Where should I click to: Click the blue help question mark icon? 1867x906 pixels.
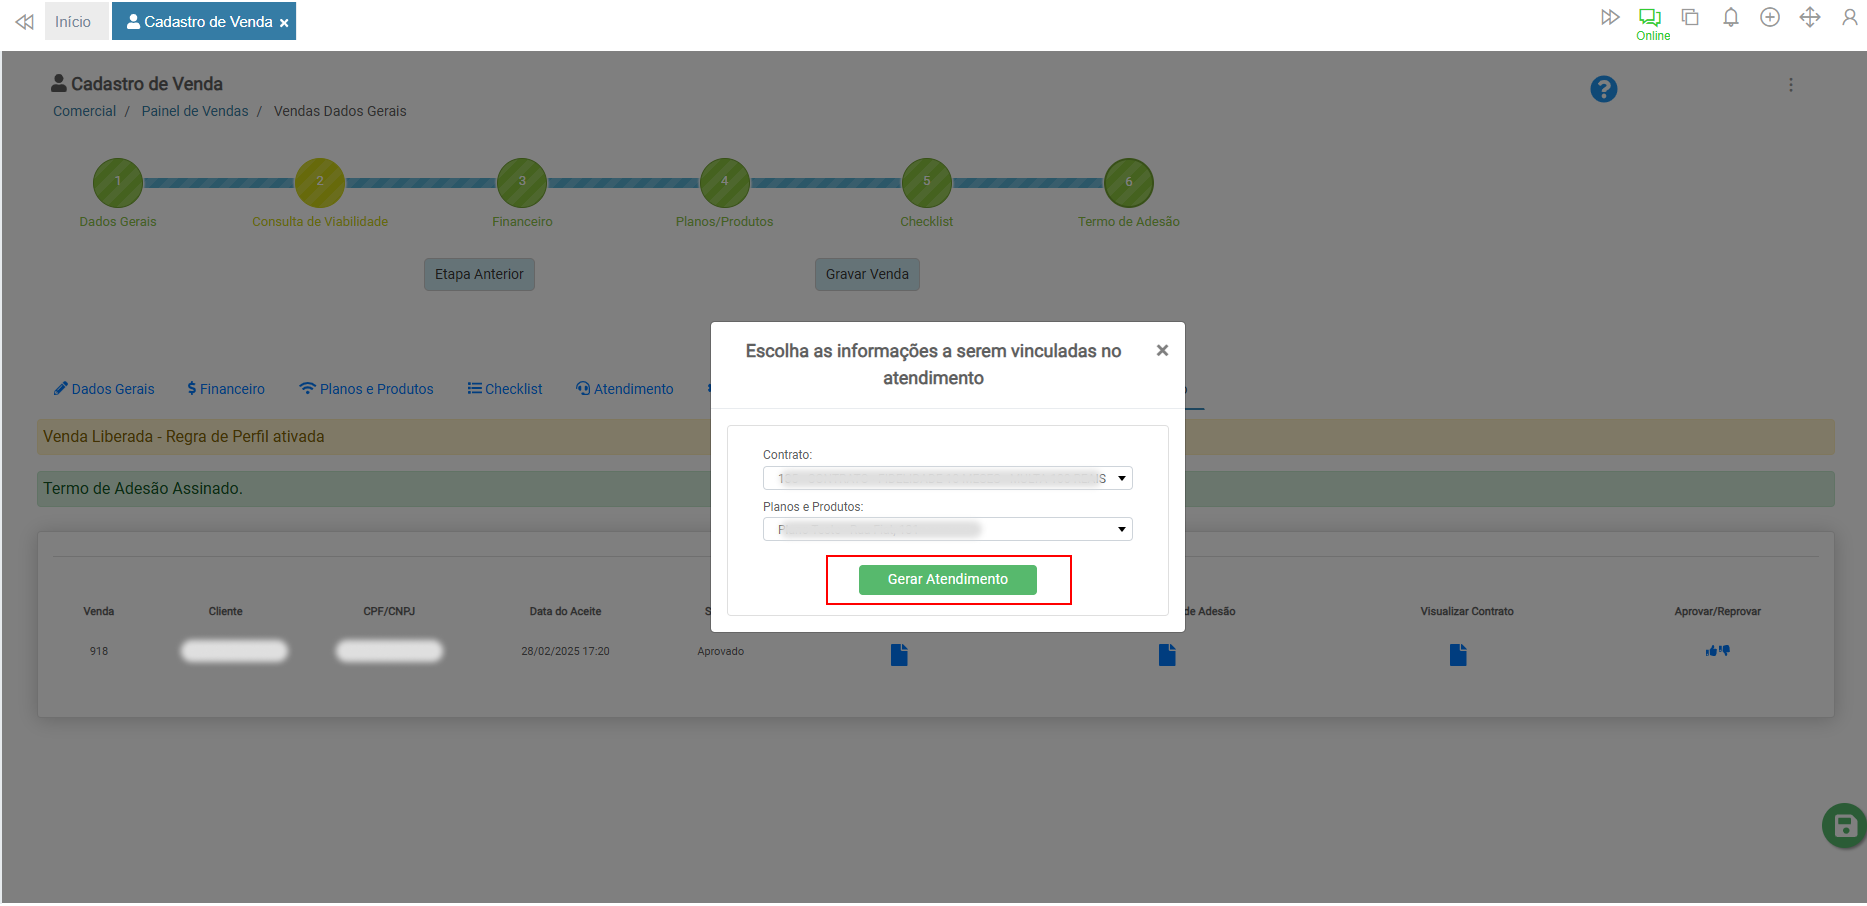pyautogui.click(x=1603, y=90)
